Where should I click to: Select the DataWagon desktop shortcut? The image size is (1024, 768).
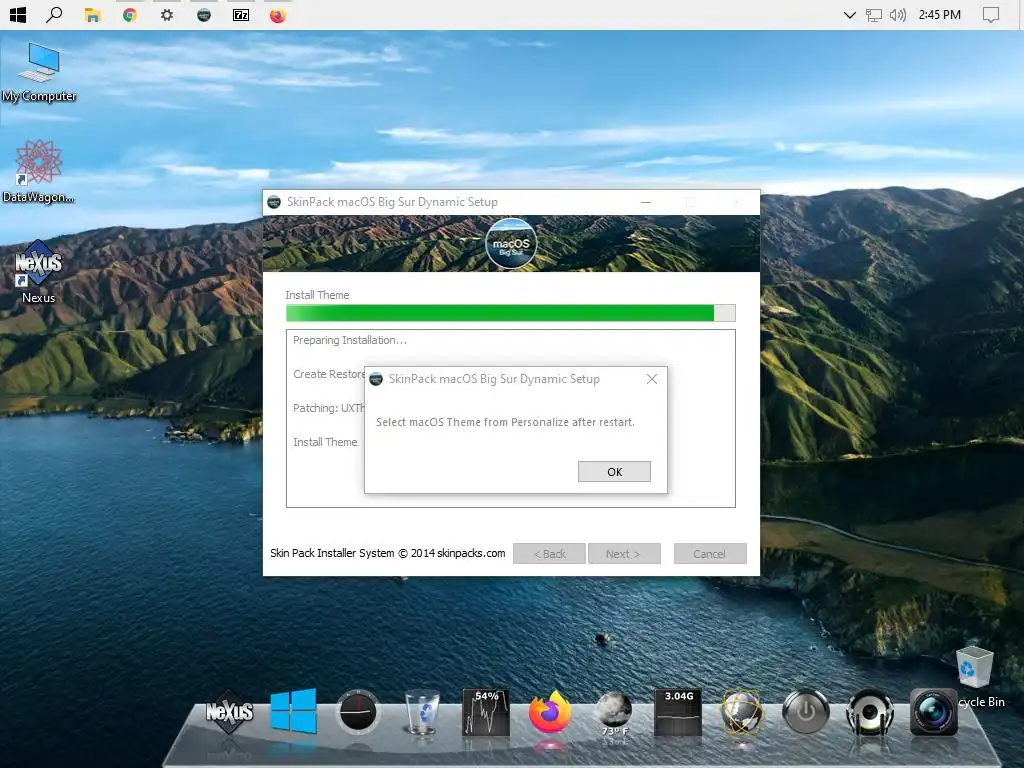[39, 171]
